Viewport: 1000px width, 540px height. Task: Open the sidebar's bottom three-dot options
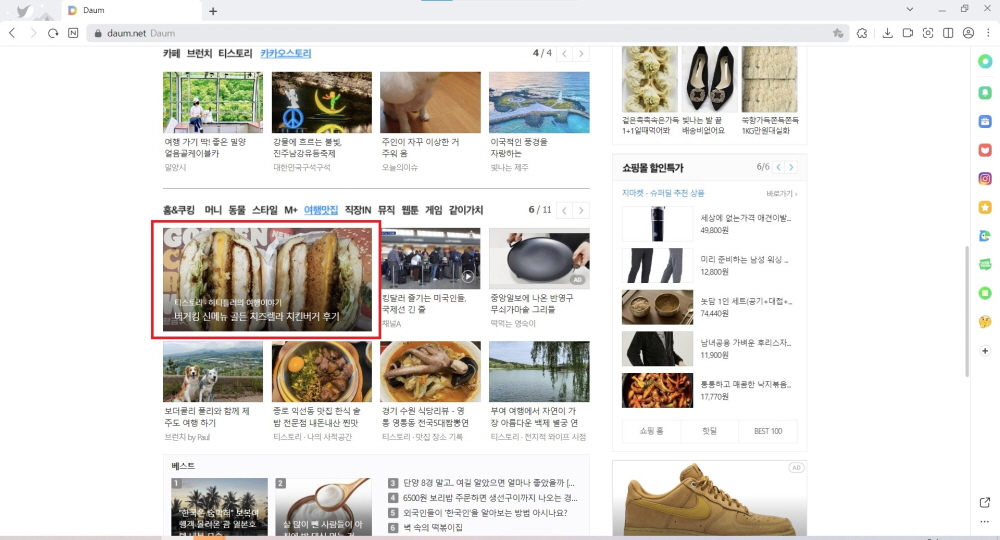pos(985,522)
